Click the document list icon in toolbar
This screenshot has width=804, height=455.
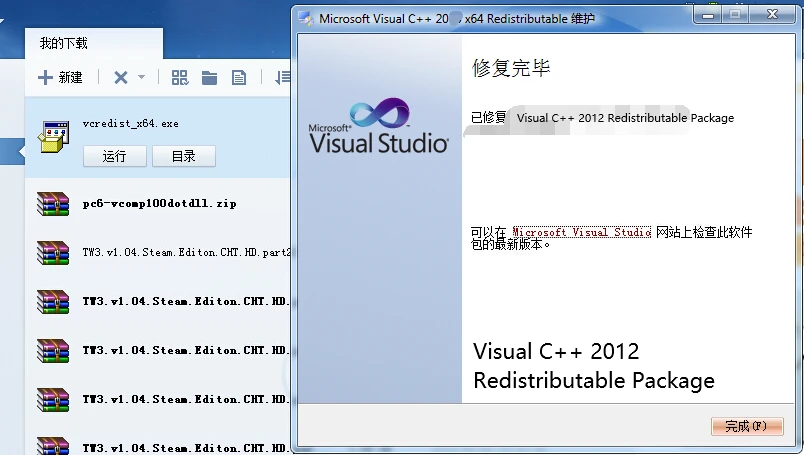tap(238, 77)
